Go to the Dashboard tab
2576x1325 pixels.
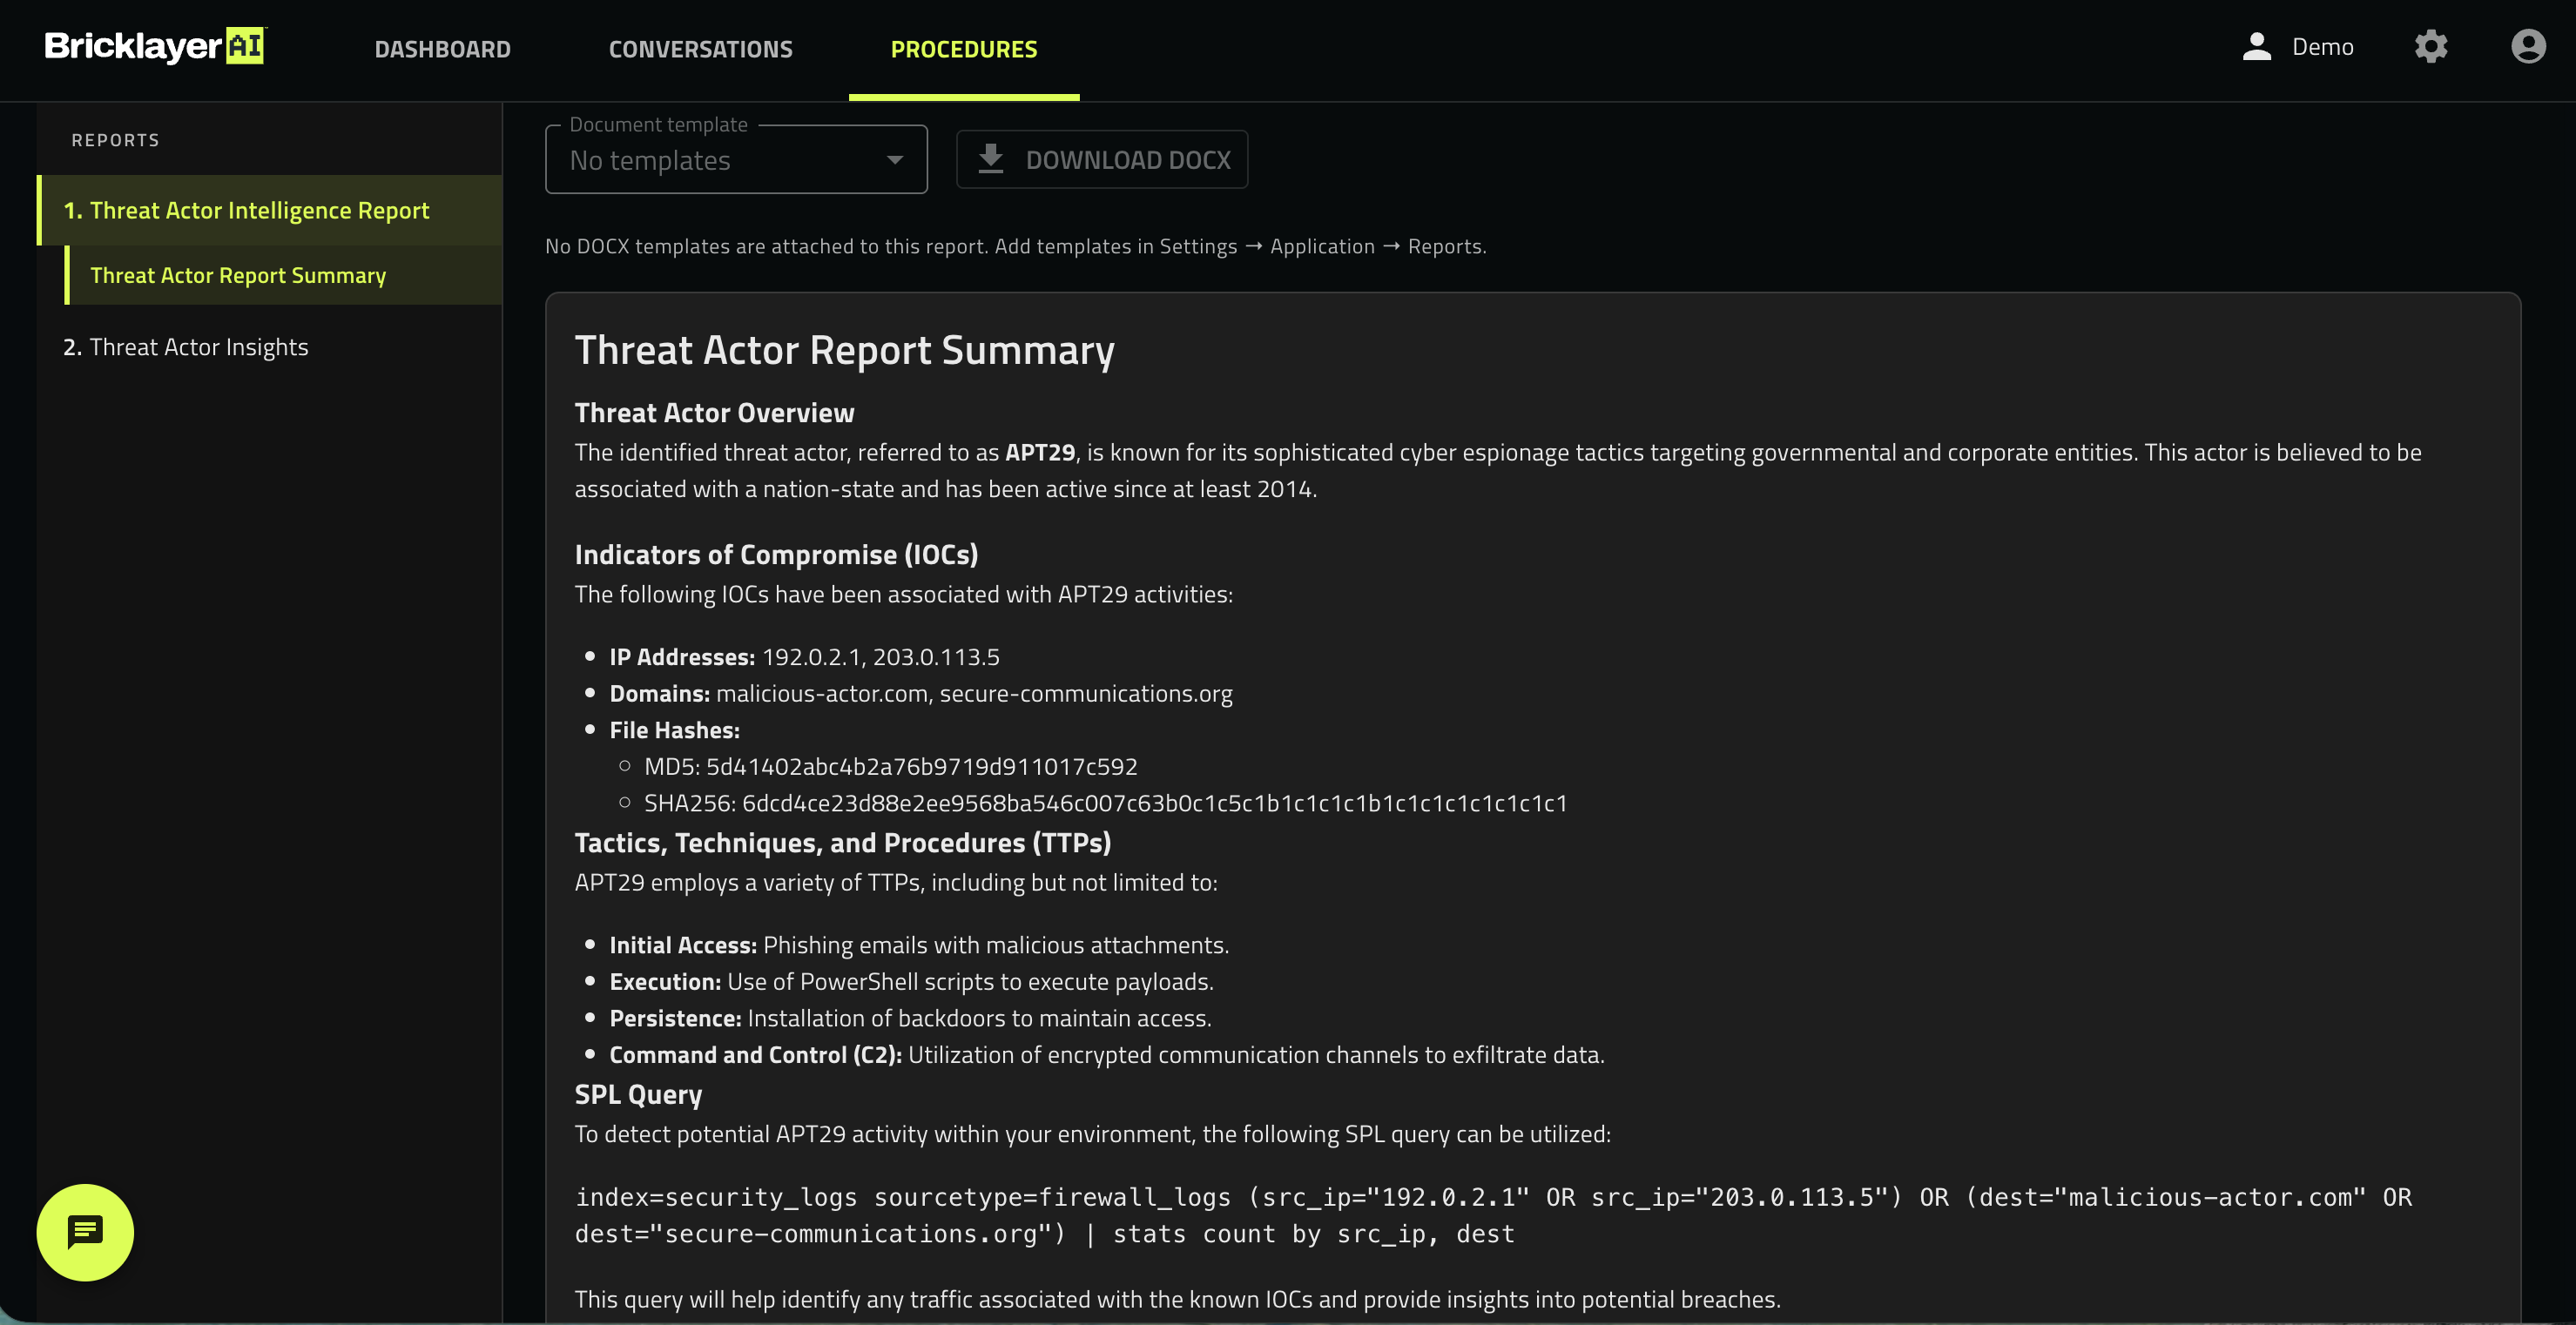click(x=442, y=49)
